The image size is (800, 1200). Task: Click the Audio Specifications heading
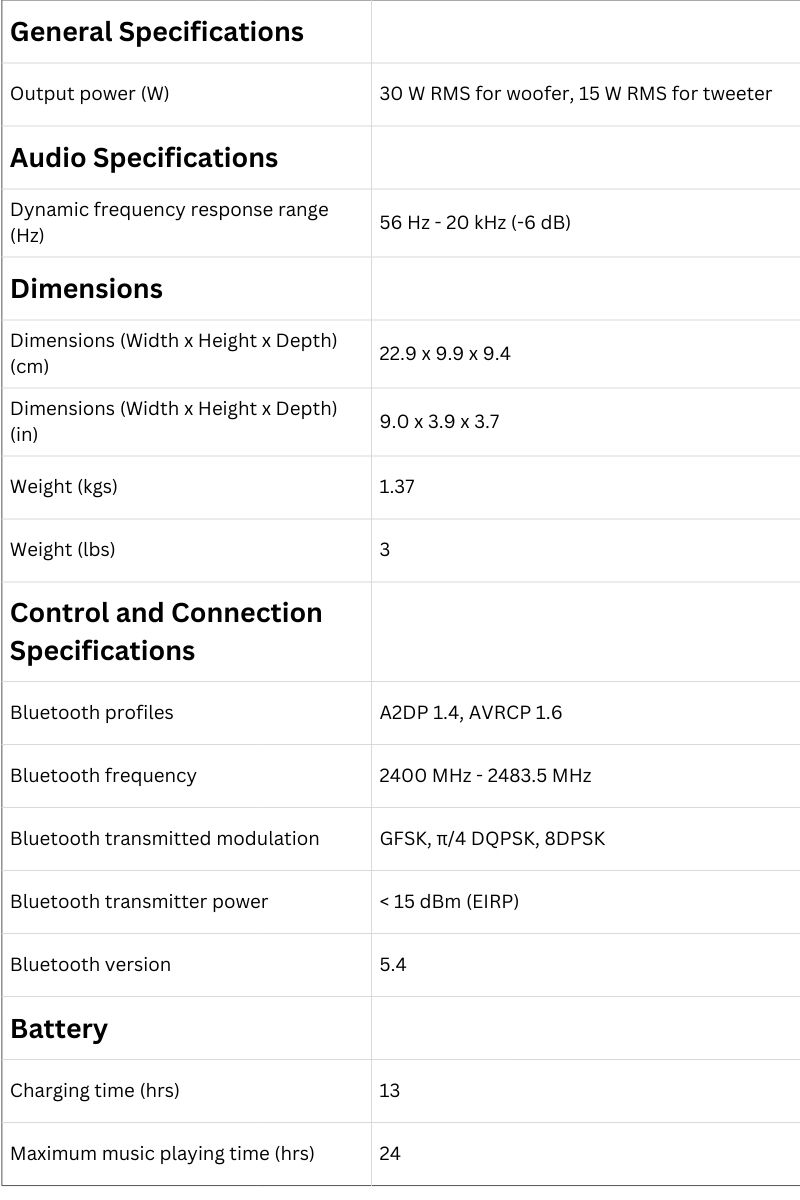click(144, 158)
